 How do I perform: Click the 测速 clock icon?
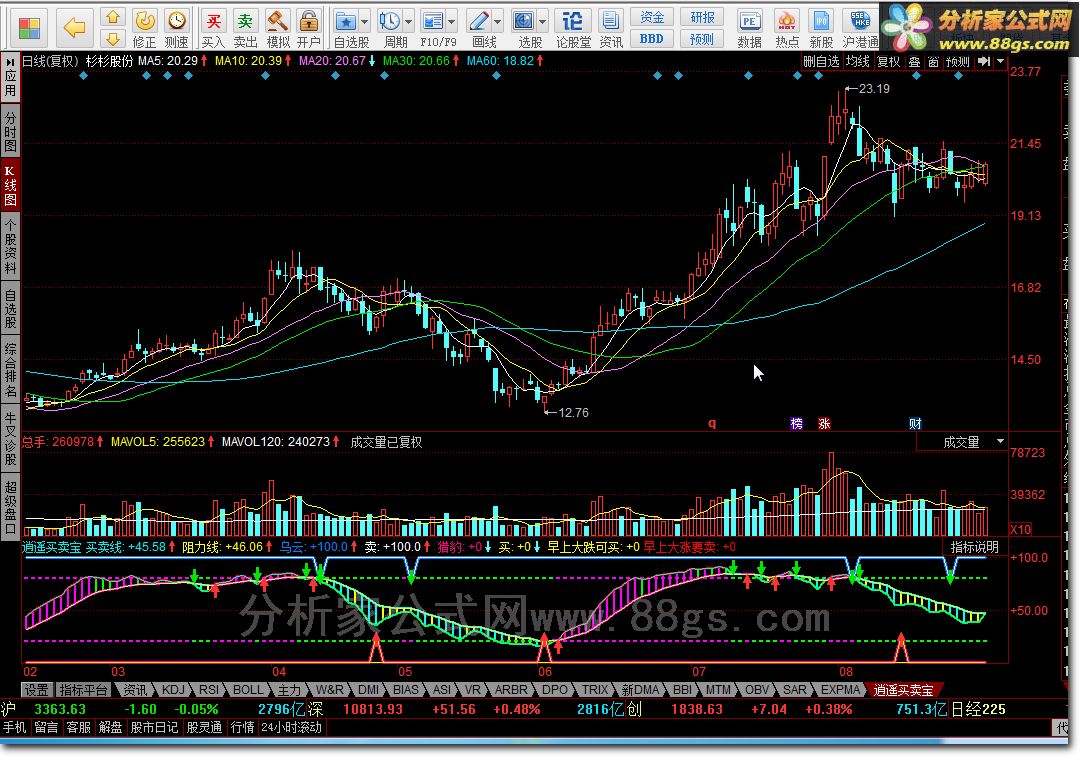coord(177,21)
